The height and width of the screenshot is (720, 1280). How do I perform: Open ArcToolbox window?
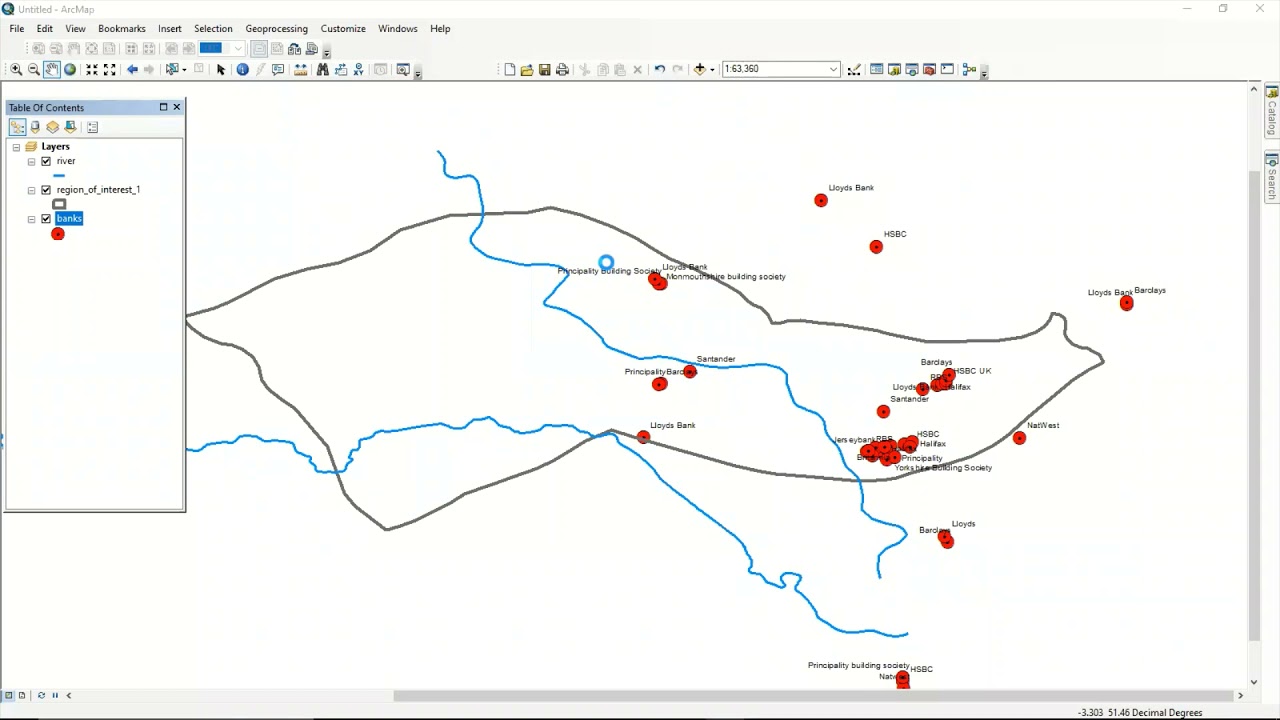pos(929,69)
